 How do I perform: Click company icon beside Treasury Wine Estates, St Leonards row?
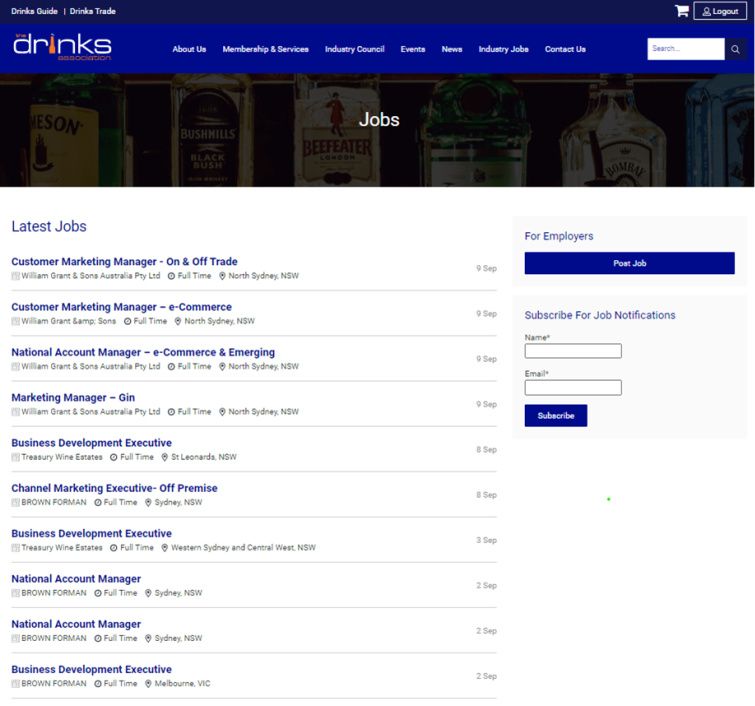coord(15,457)
